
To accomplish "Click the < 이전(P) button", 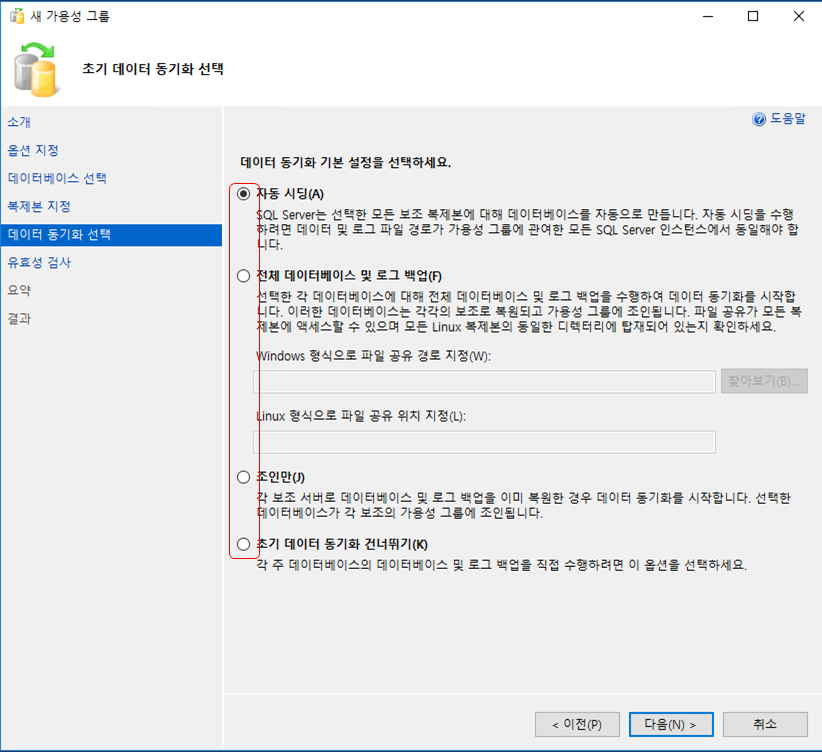I will (577, 724).
